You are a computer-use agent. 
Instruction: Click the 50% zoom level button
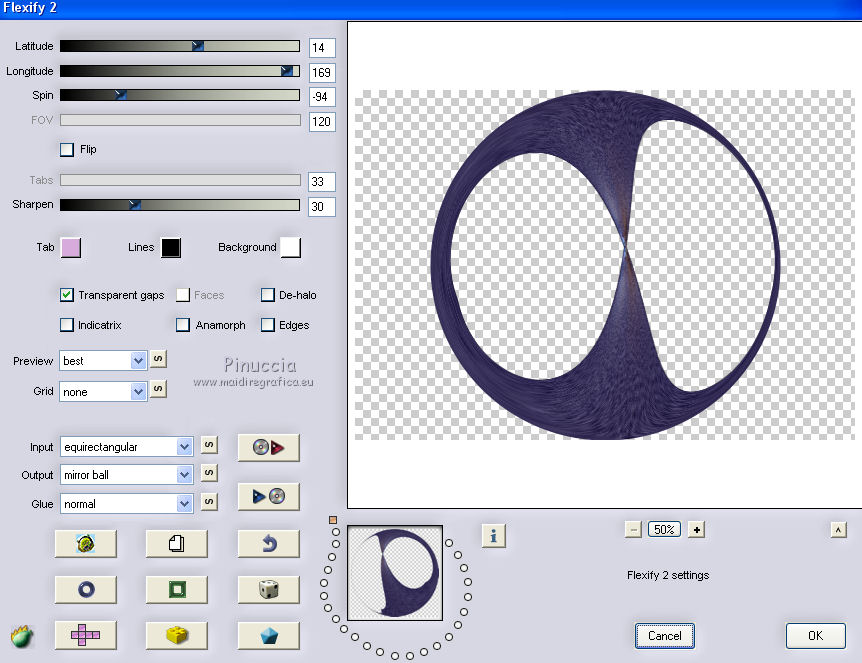click(x=665, y=529)
